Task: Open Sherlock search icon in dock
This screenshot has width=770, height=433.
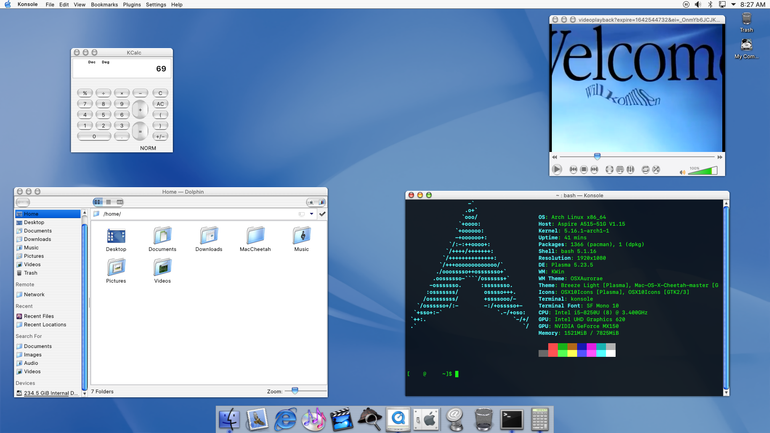Action: point(370,420)
